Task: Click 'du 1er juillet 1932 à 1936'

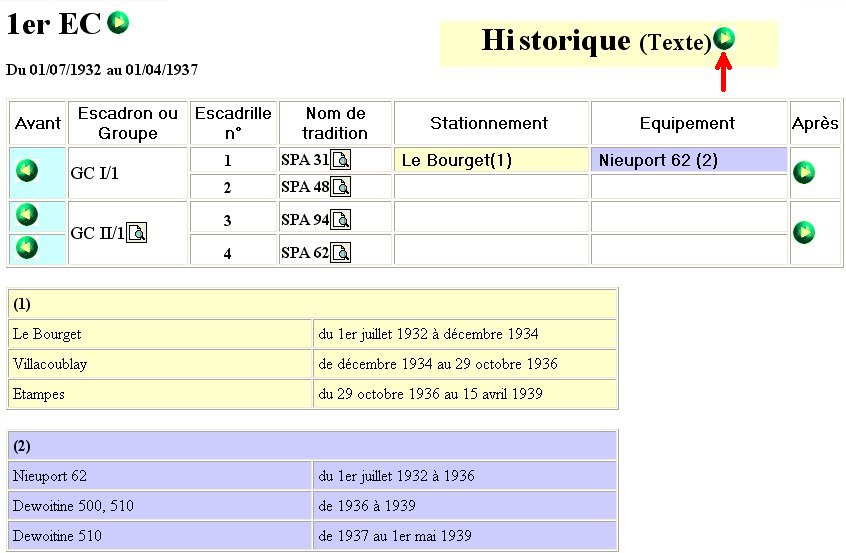Action: point(397,476)
